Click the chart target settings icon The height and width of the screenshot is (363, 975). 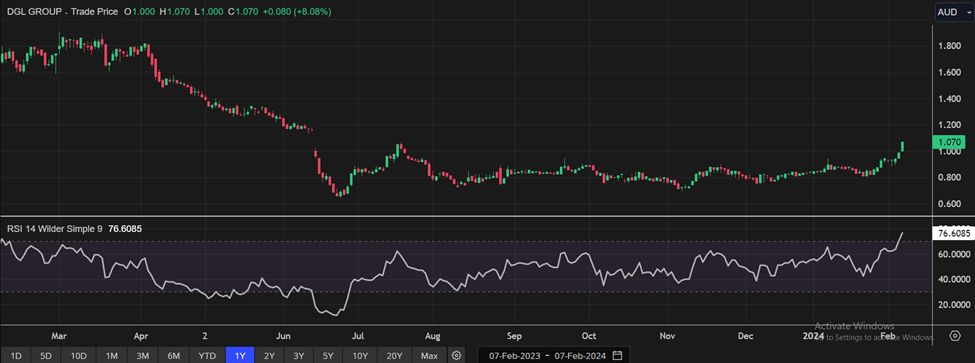click(955, 336)
